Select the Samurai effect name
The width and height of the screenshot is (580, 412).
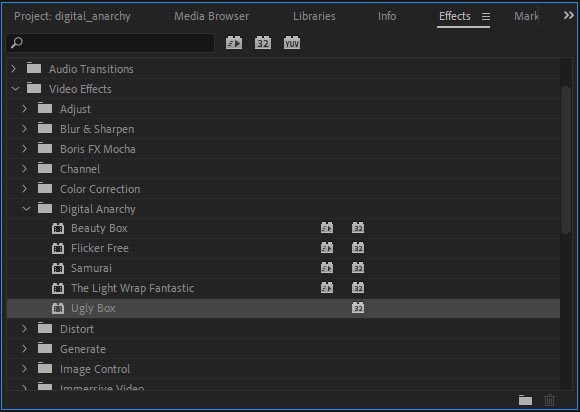[x=91, y=268]
